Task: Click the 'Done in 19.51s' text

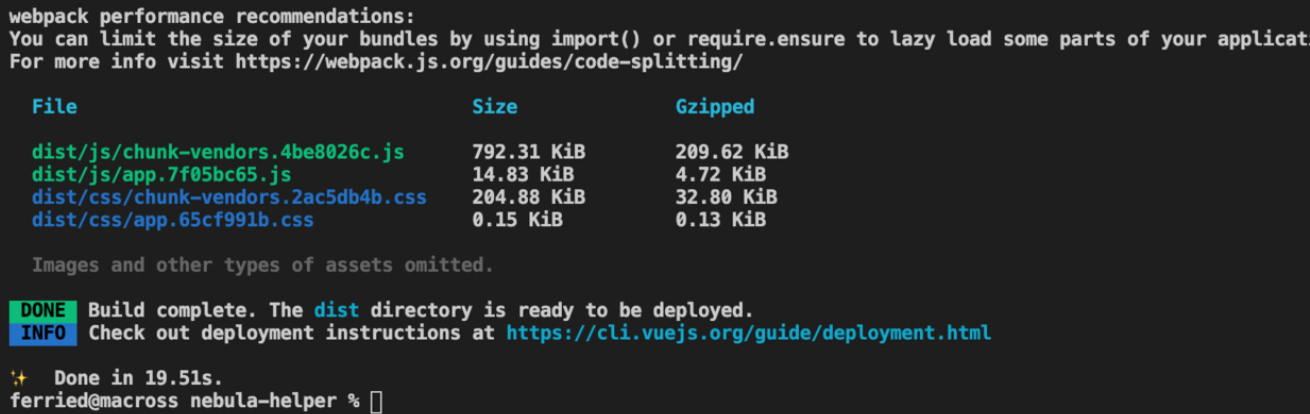Action: 138,378
